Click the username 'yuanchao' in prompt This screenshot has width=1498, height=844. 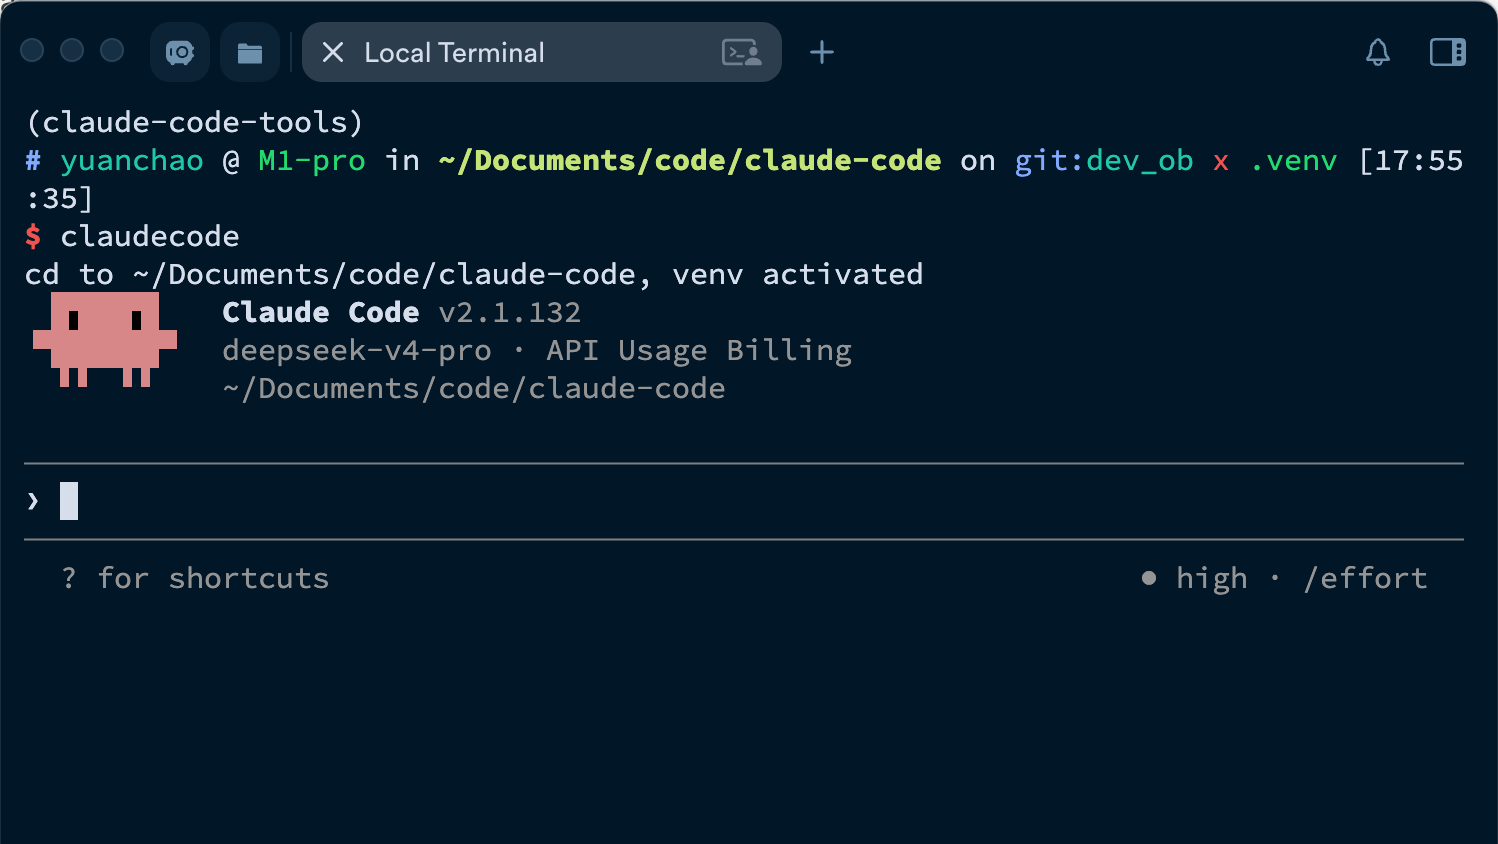132,160
